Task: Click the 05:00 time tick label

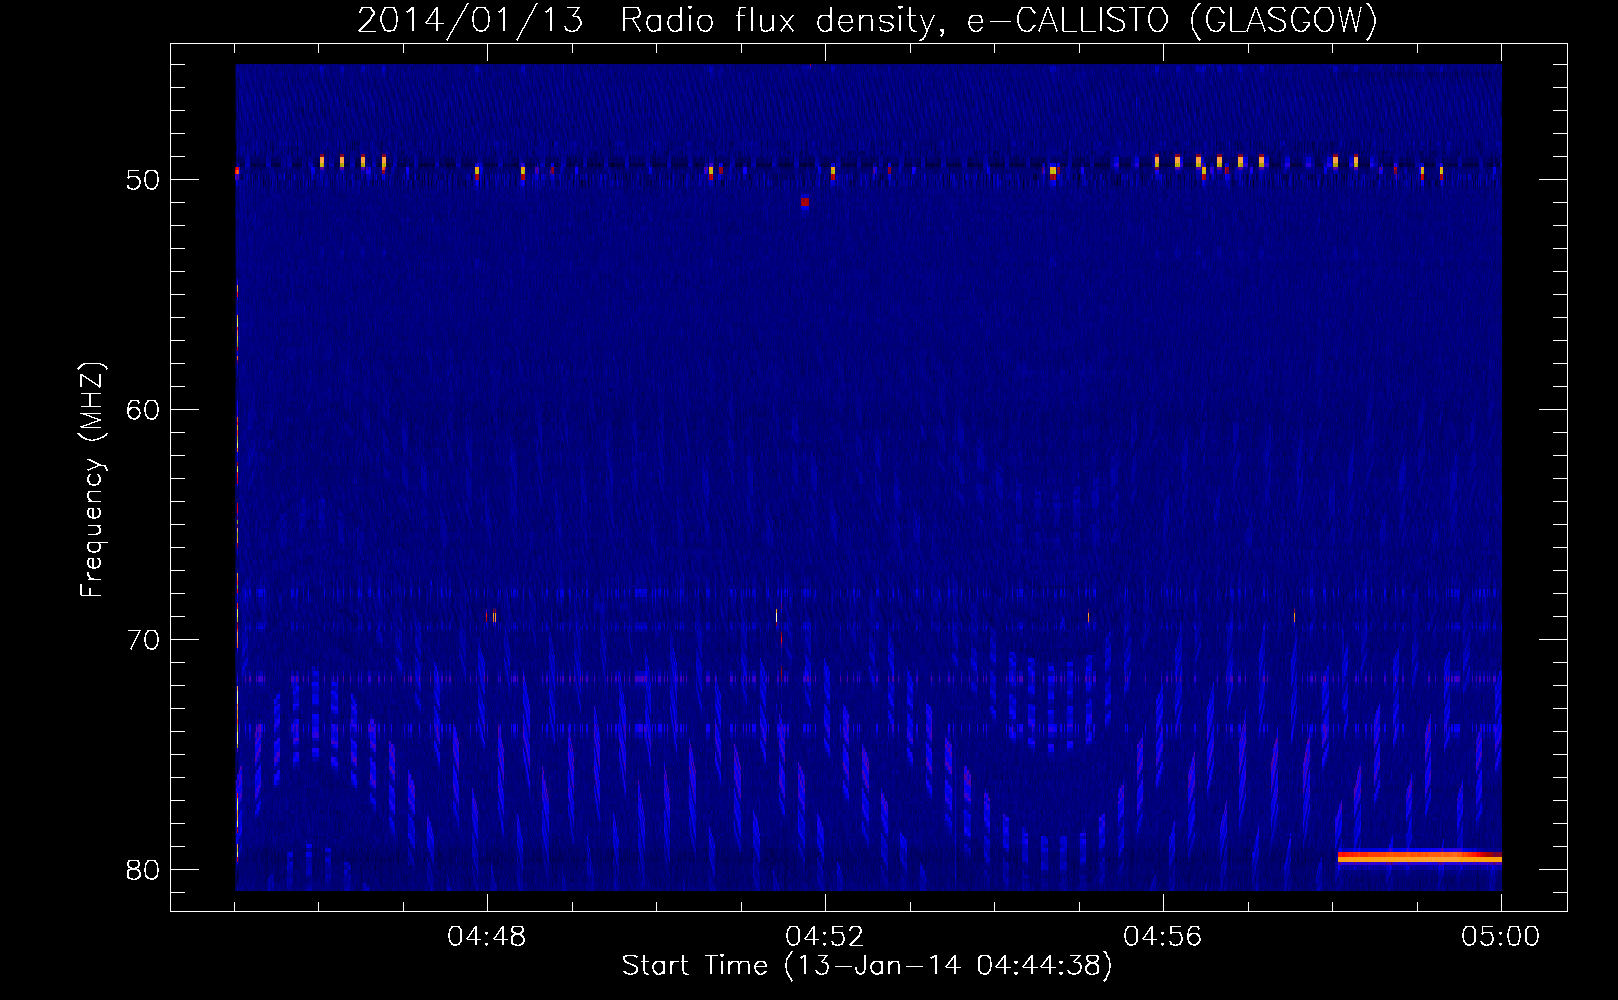Action: tap(1501, 937)
